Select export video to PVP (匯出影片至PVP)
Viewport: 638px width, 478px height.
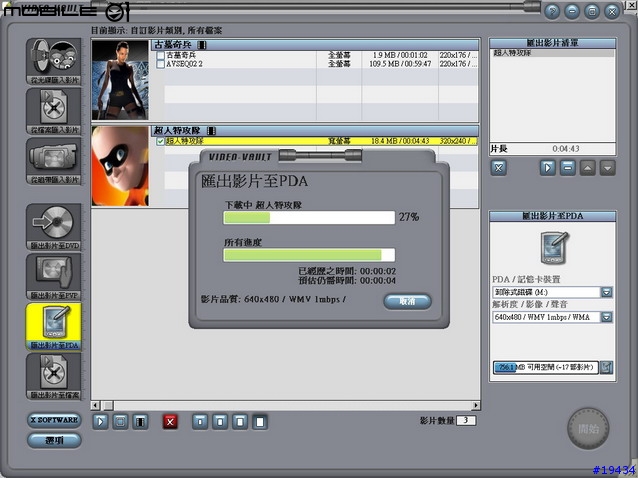(x=54, y=277)
